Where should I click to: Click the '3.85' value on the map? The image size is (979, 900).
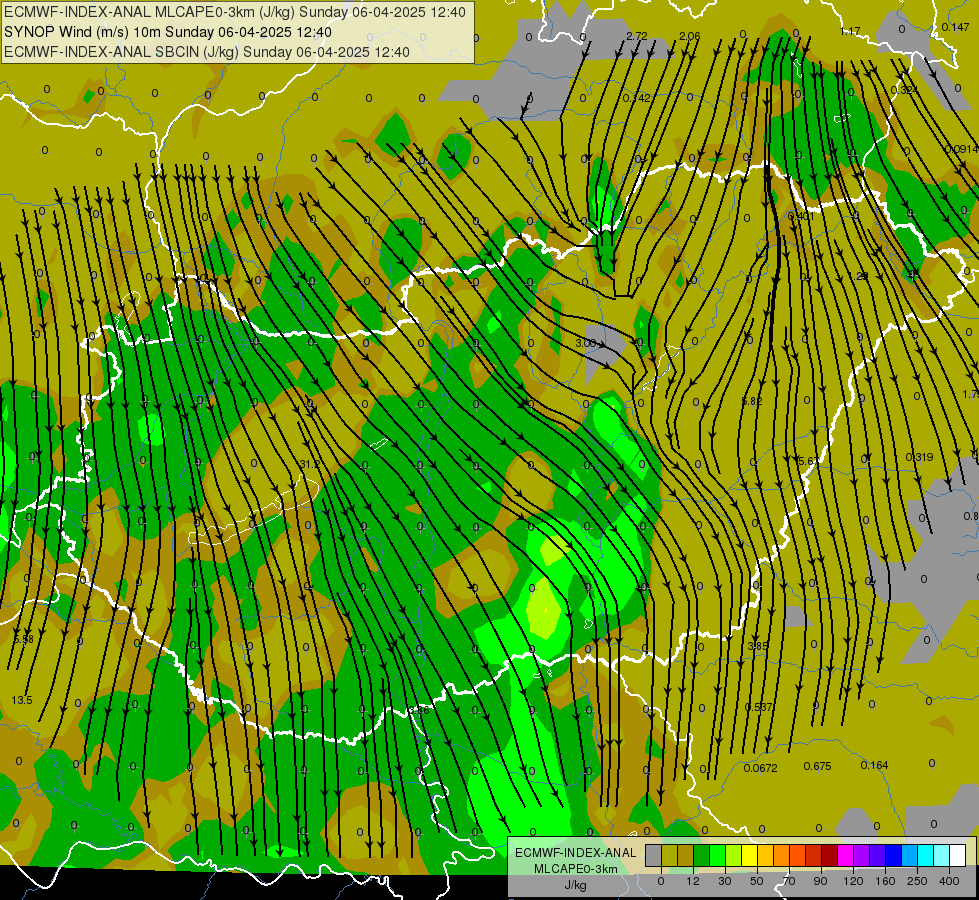point(758,646)
